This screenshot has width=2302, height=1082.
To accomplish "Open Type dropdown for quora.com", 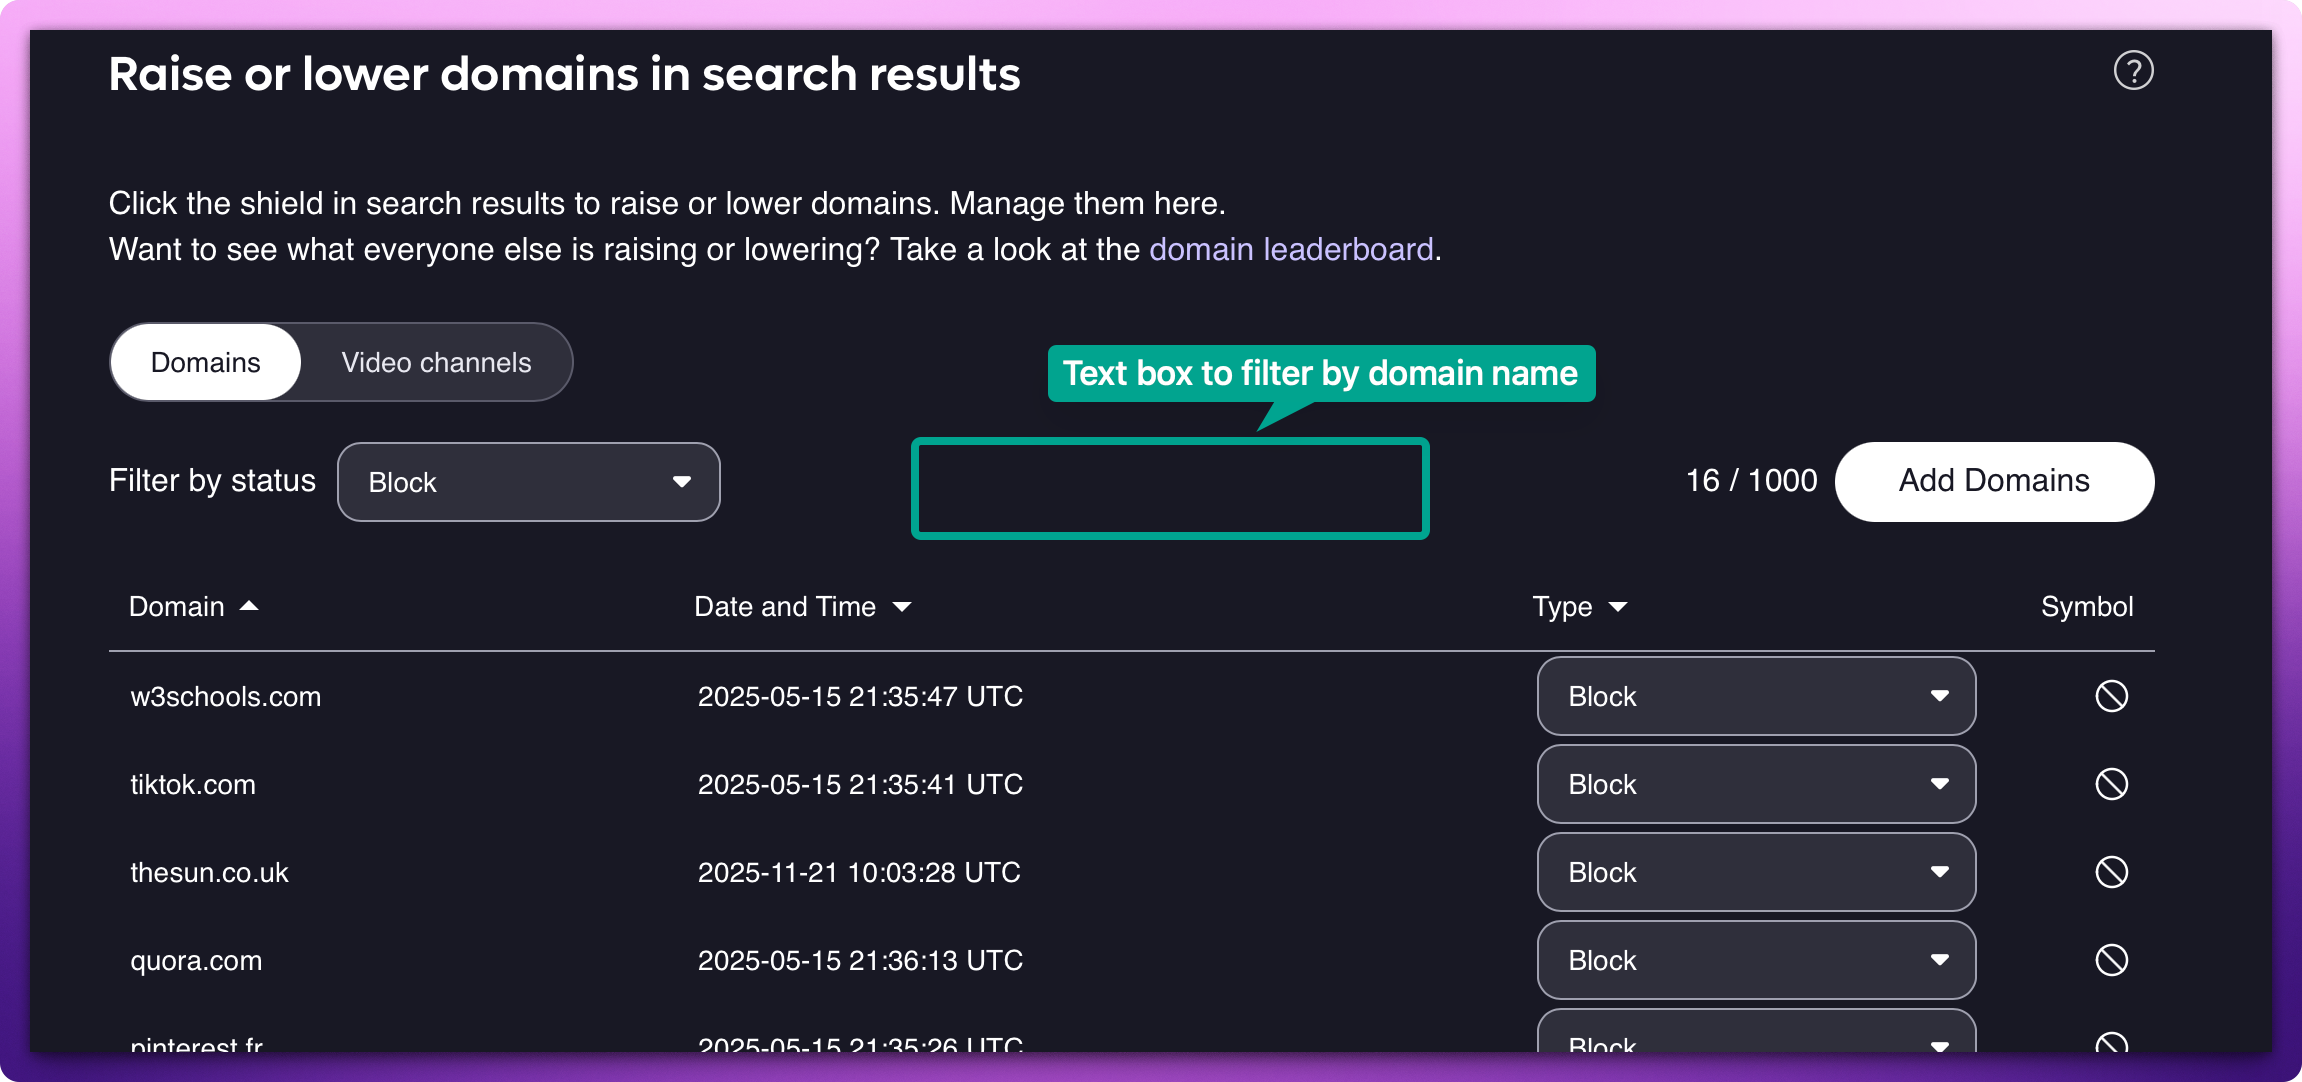I will click(1755, 960).
